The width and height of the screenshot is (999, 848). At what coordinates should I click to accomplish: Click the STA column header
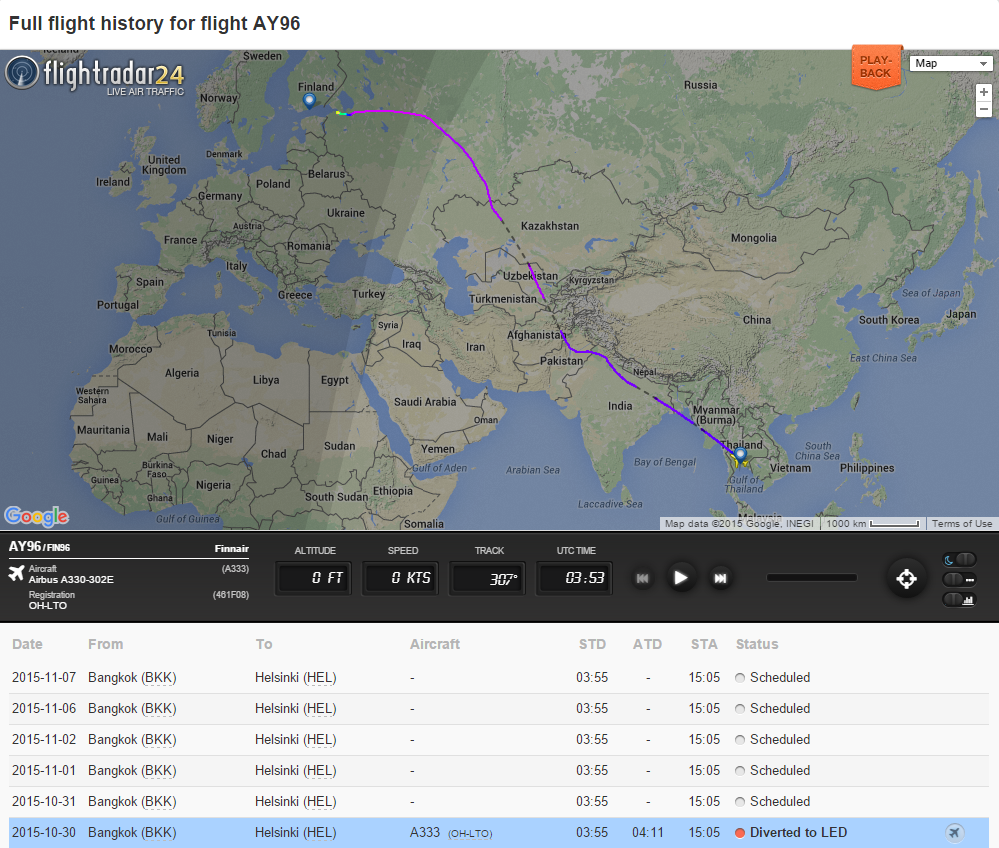704,644
